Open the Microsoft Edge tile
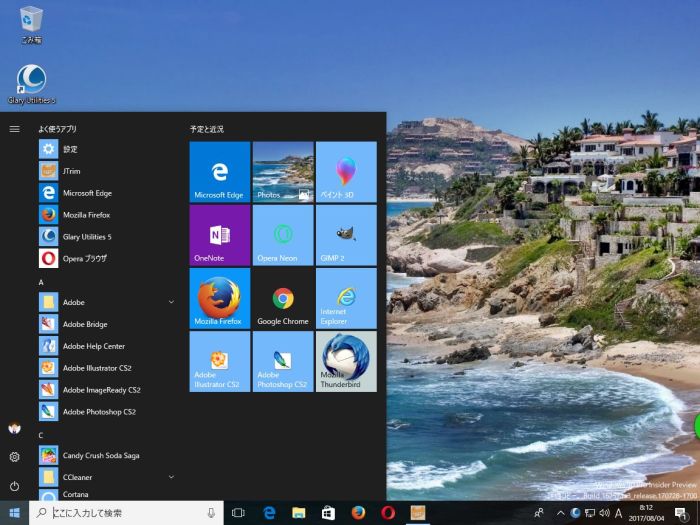 tap(219, 171)
